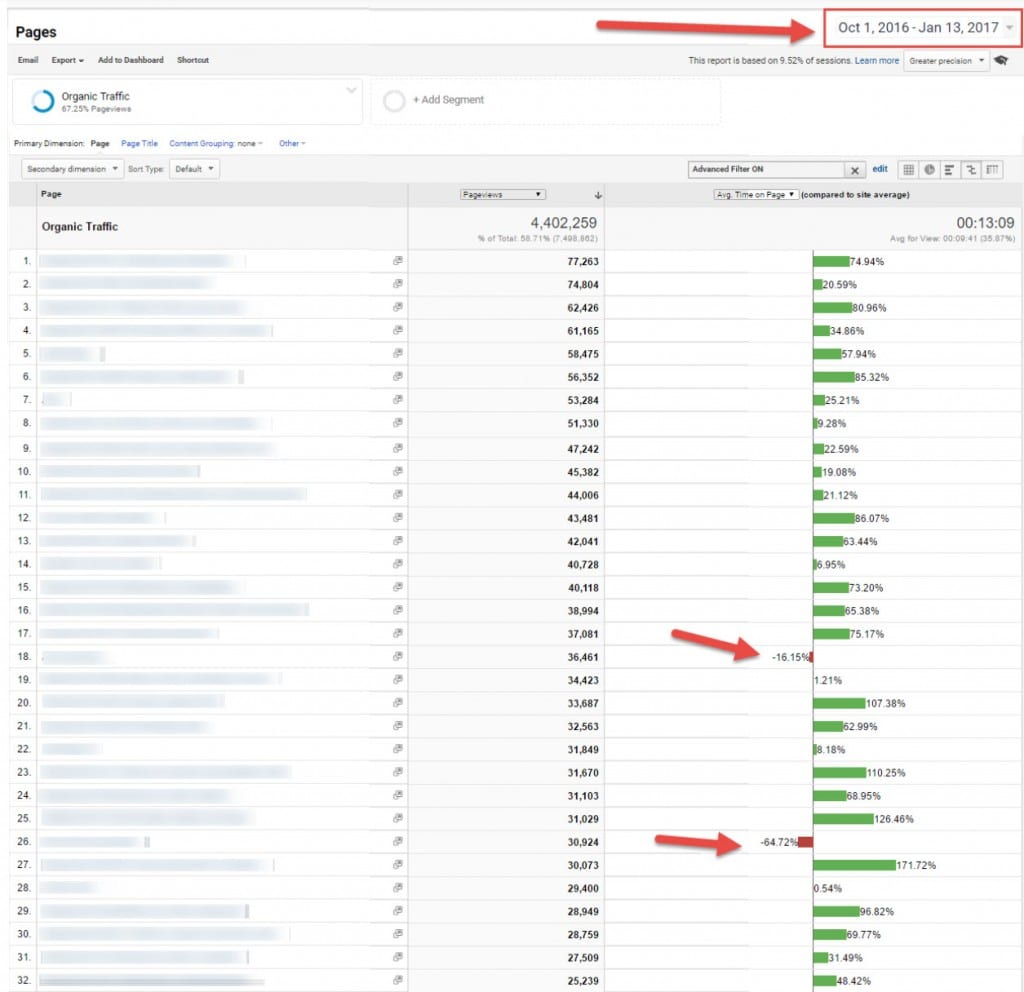Open the pivot table view
1024x992 pixels.
point(990,169)
